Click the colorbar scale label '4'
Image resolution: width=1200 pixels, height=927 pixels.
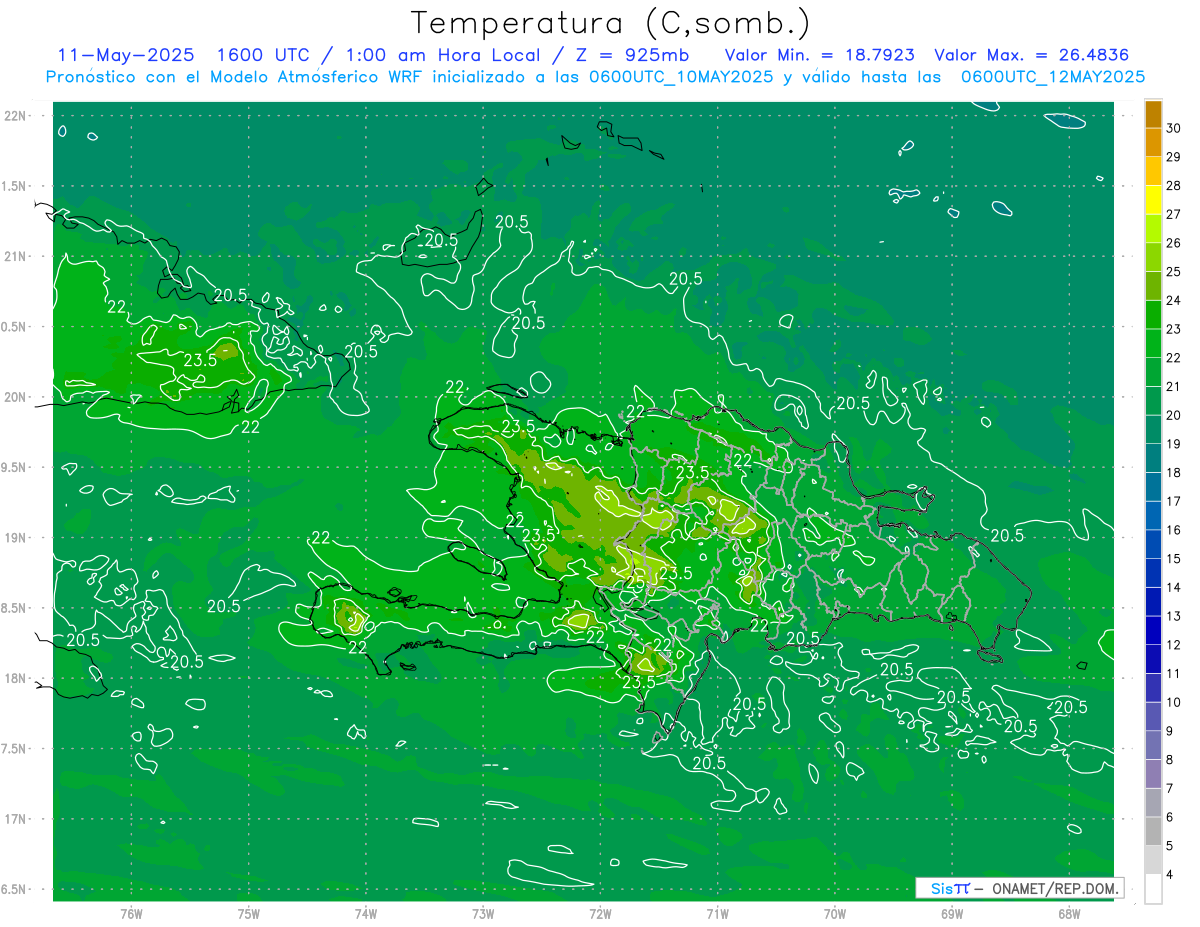[1171, 875]
